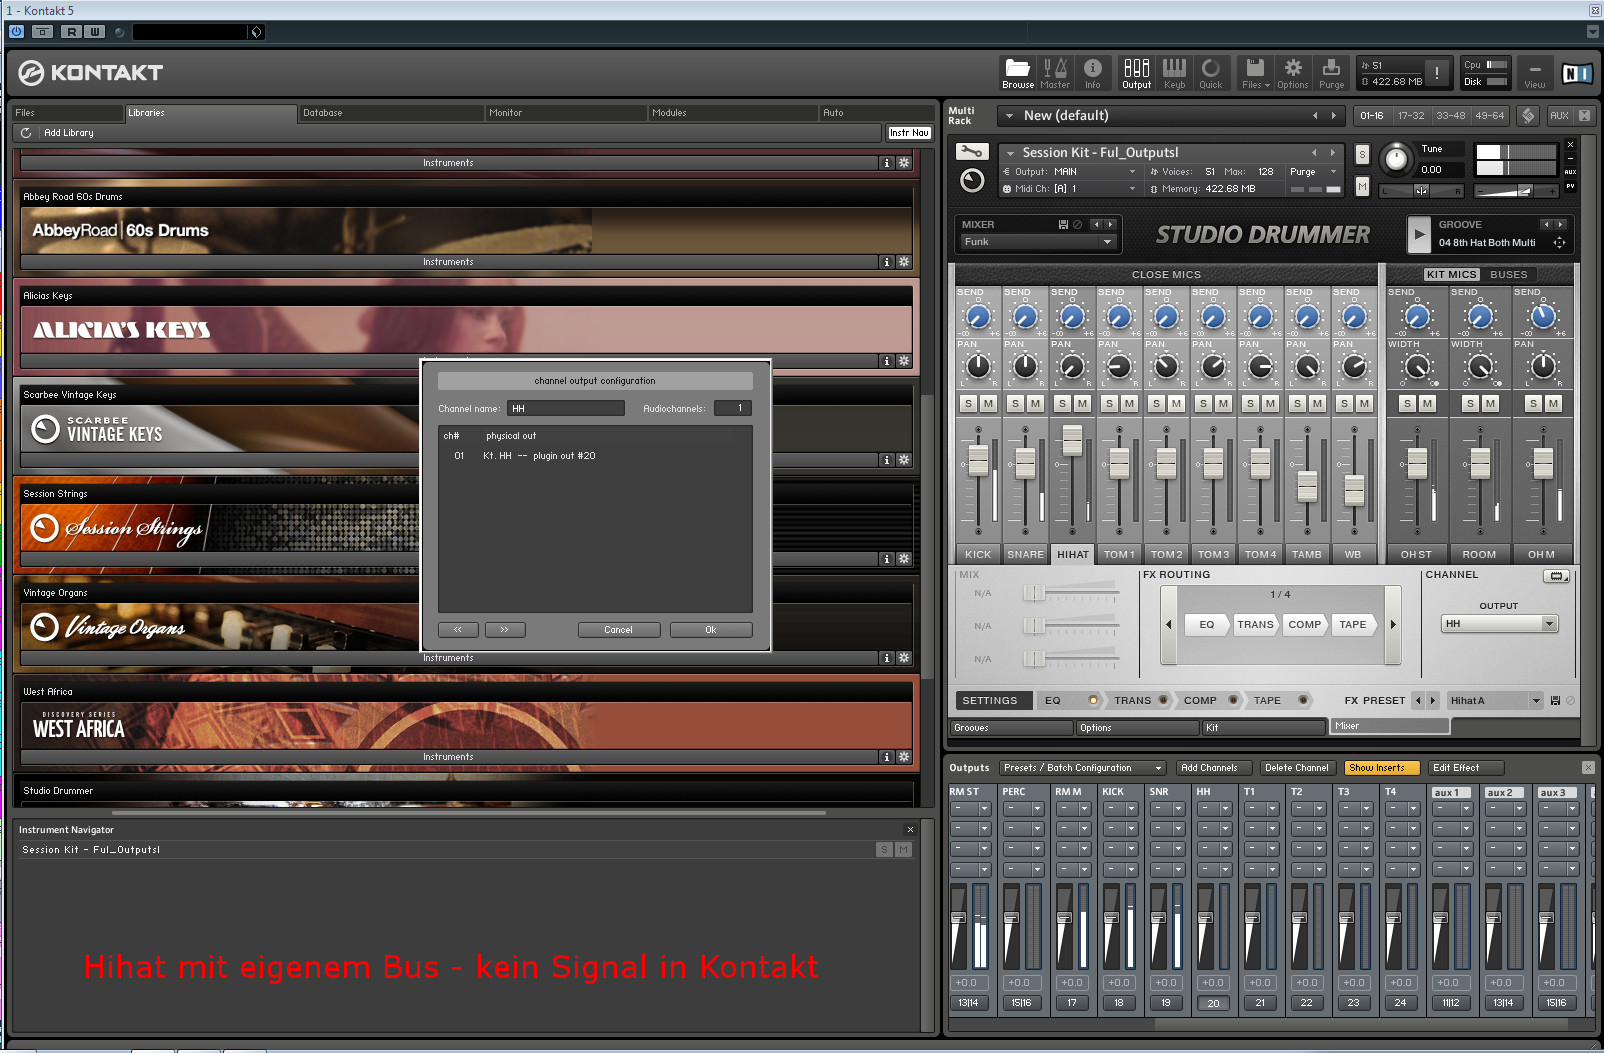Open instrument edit wrench icon
The image size is (1604, 1053).
(x=972, y=152)
